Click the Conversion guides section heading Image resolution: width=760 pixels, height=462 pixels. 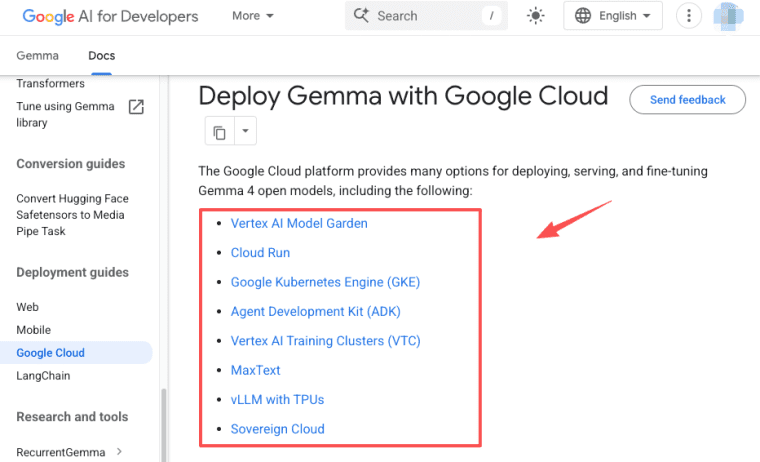71,164
